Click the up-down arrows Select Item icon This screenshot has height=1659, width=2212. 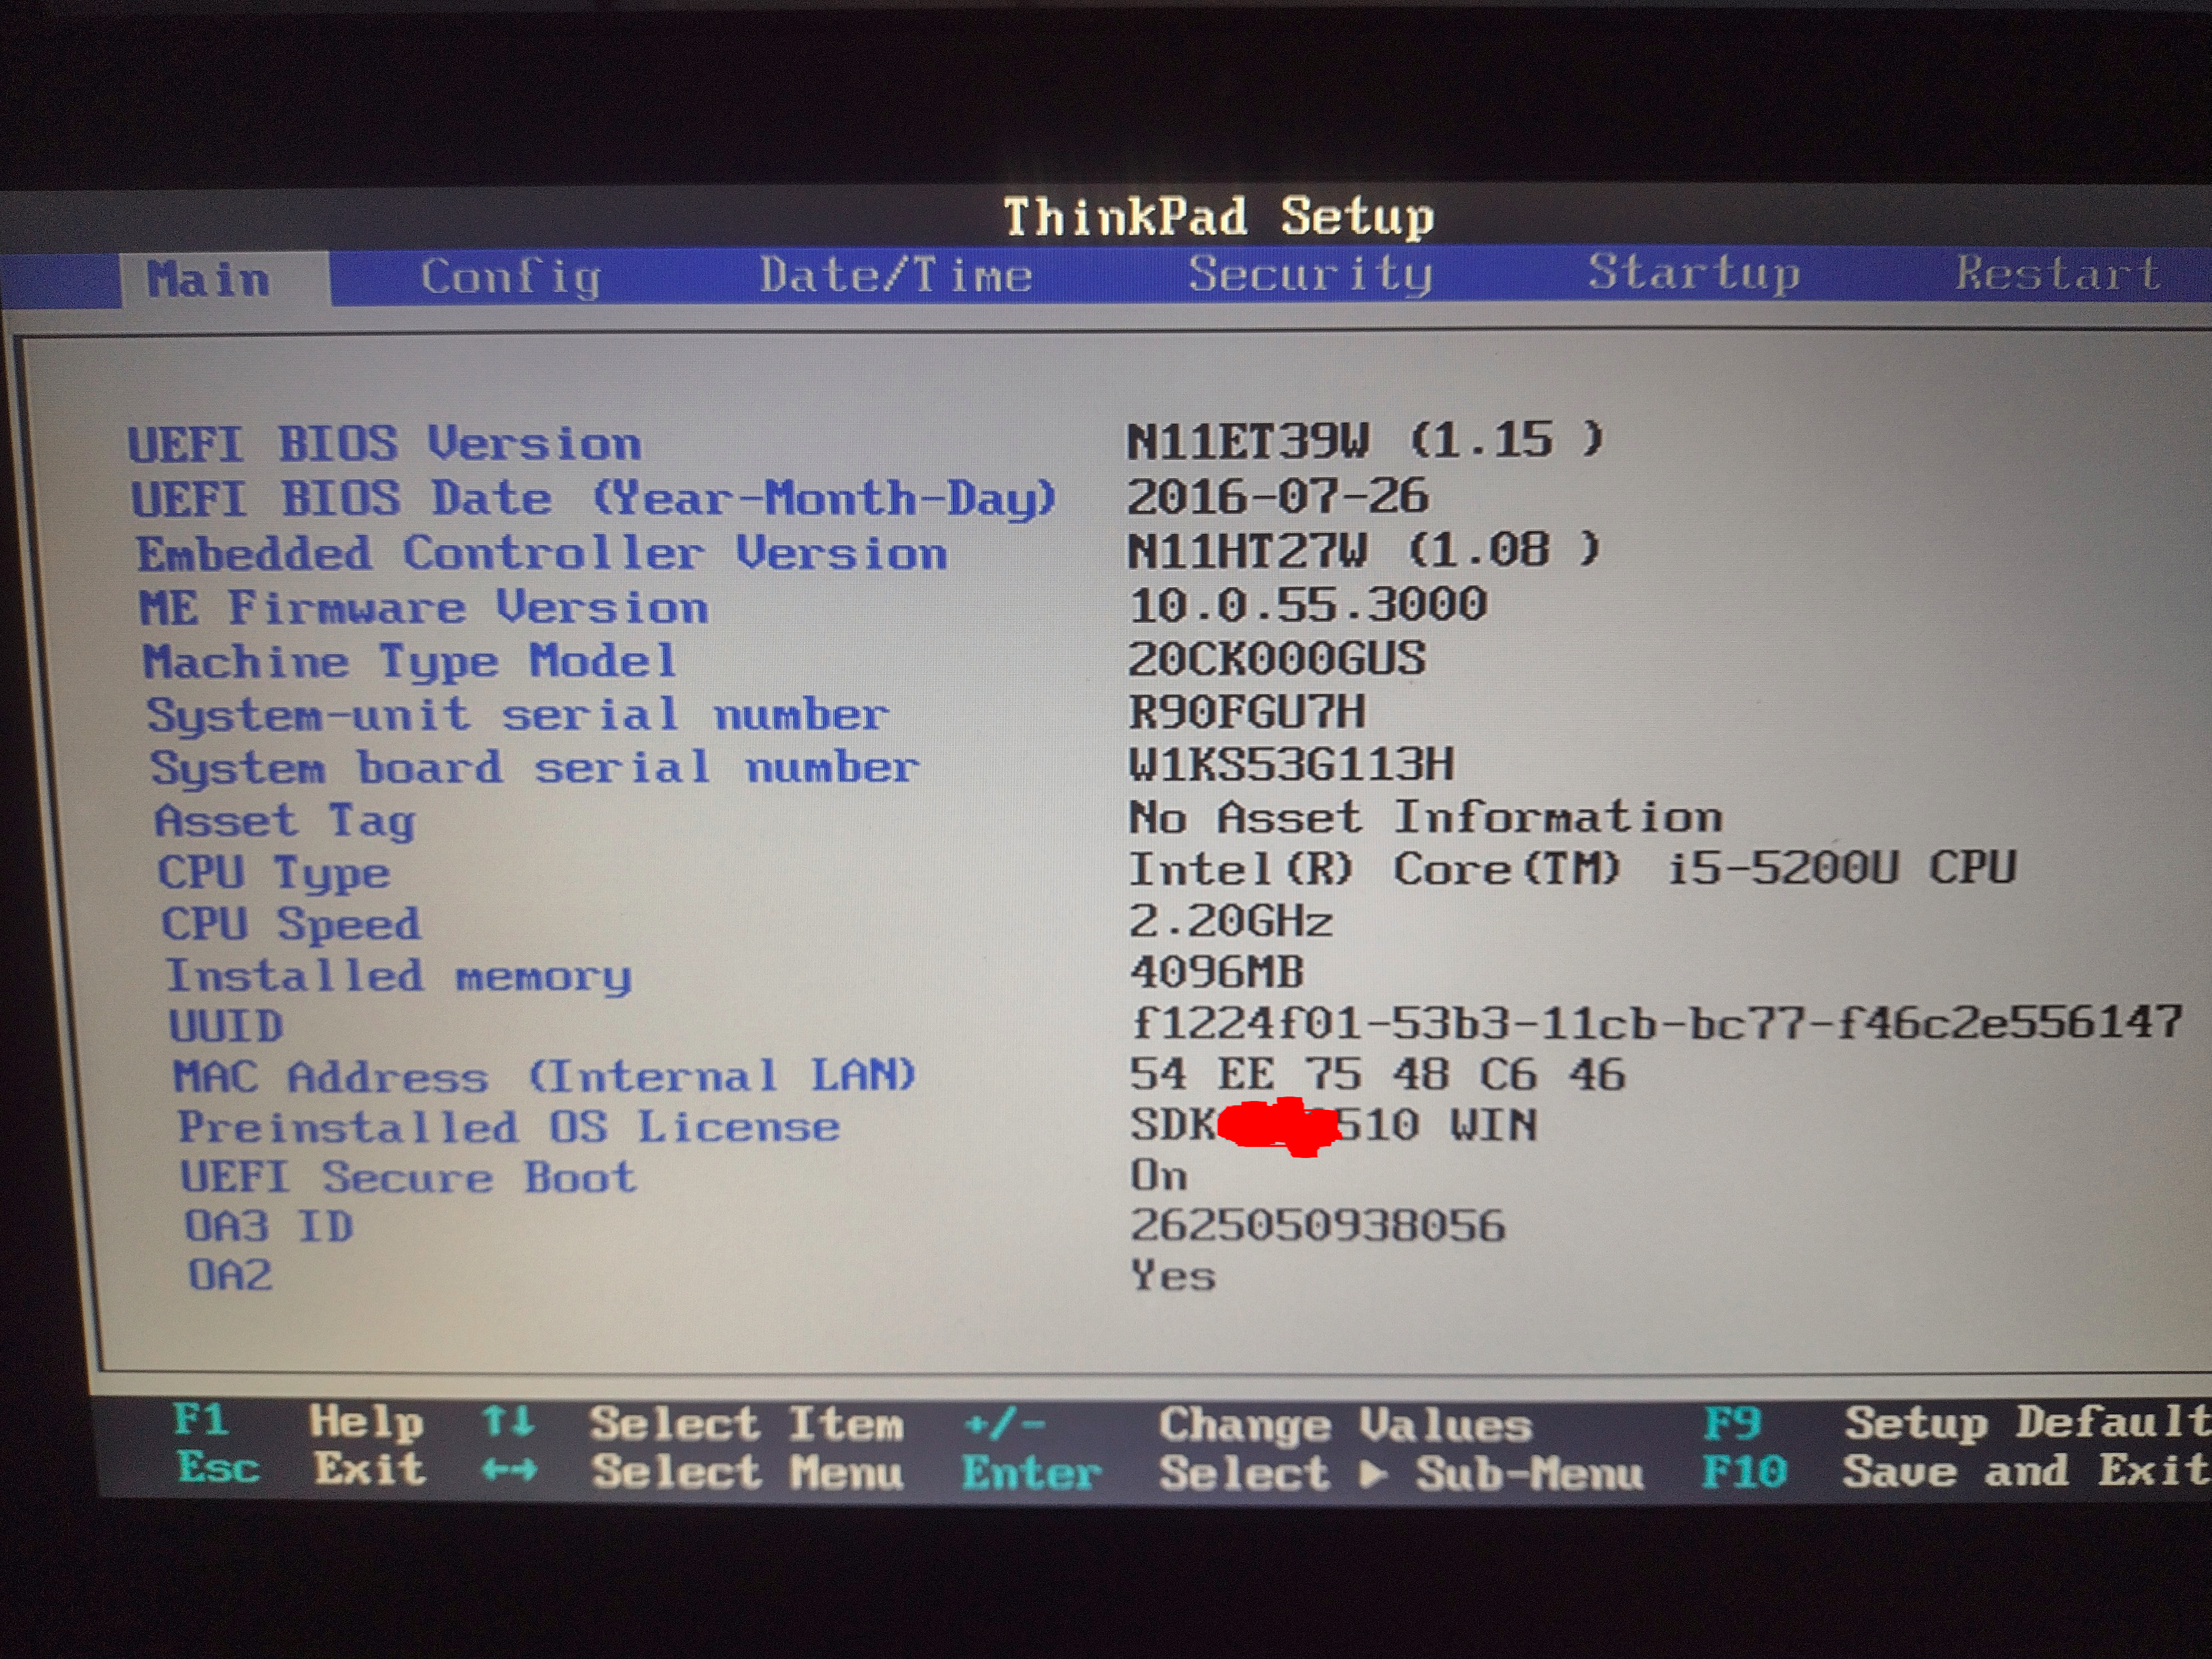[x=507, y=1421]
